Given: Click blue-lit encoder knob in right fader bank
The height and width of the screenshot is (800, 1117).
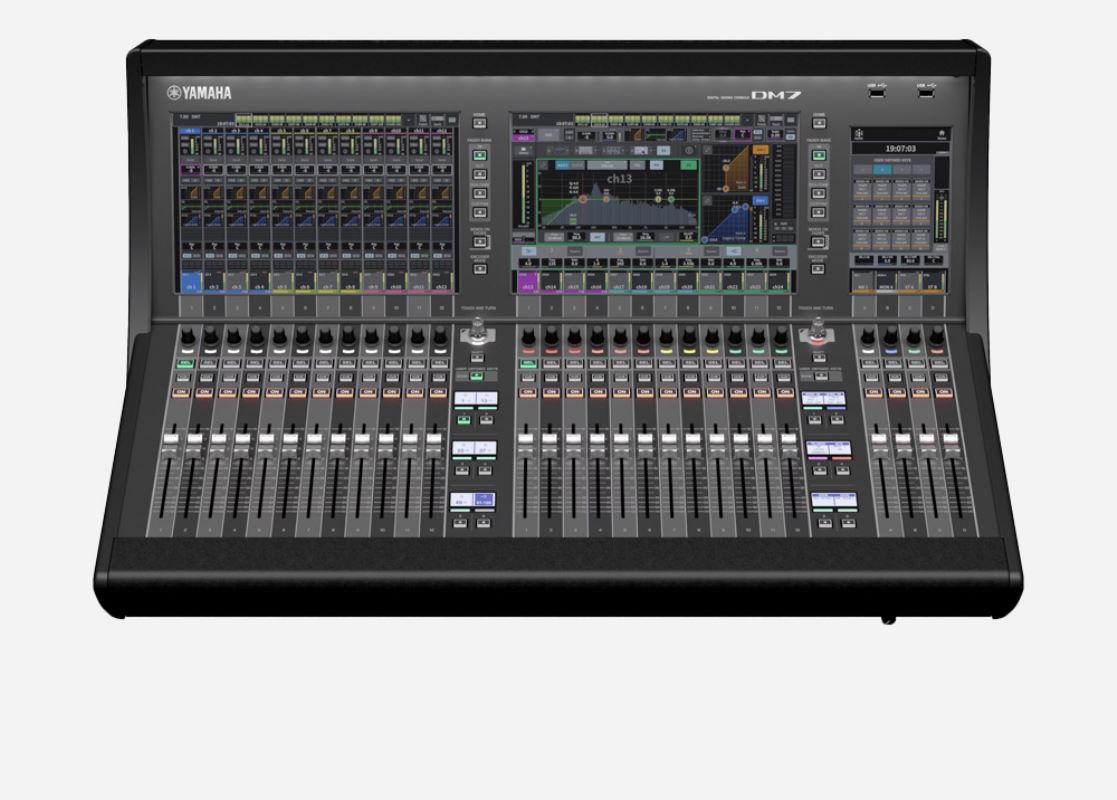Looking at the screenshot, I should click(890, 338).
